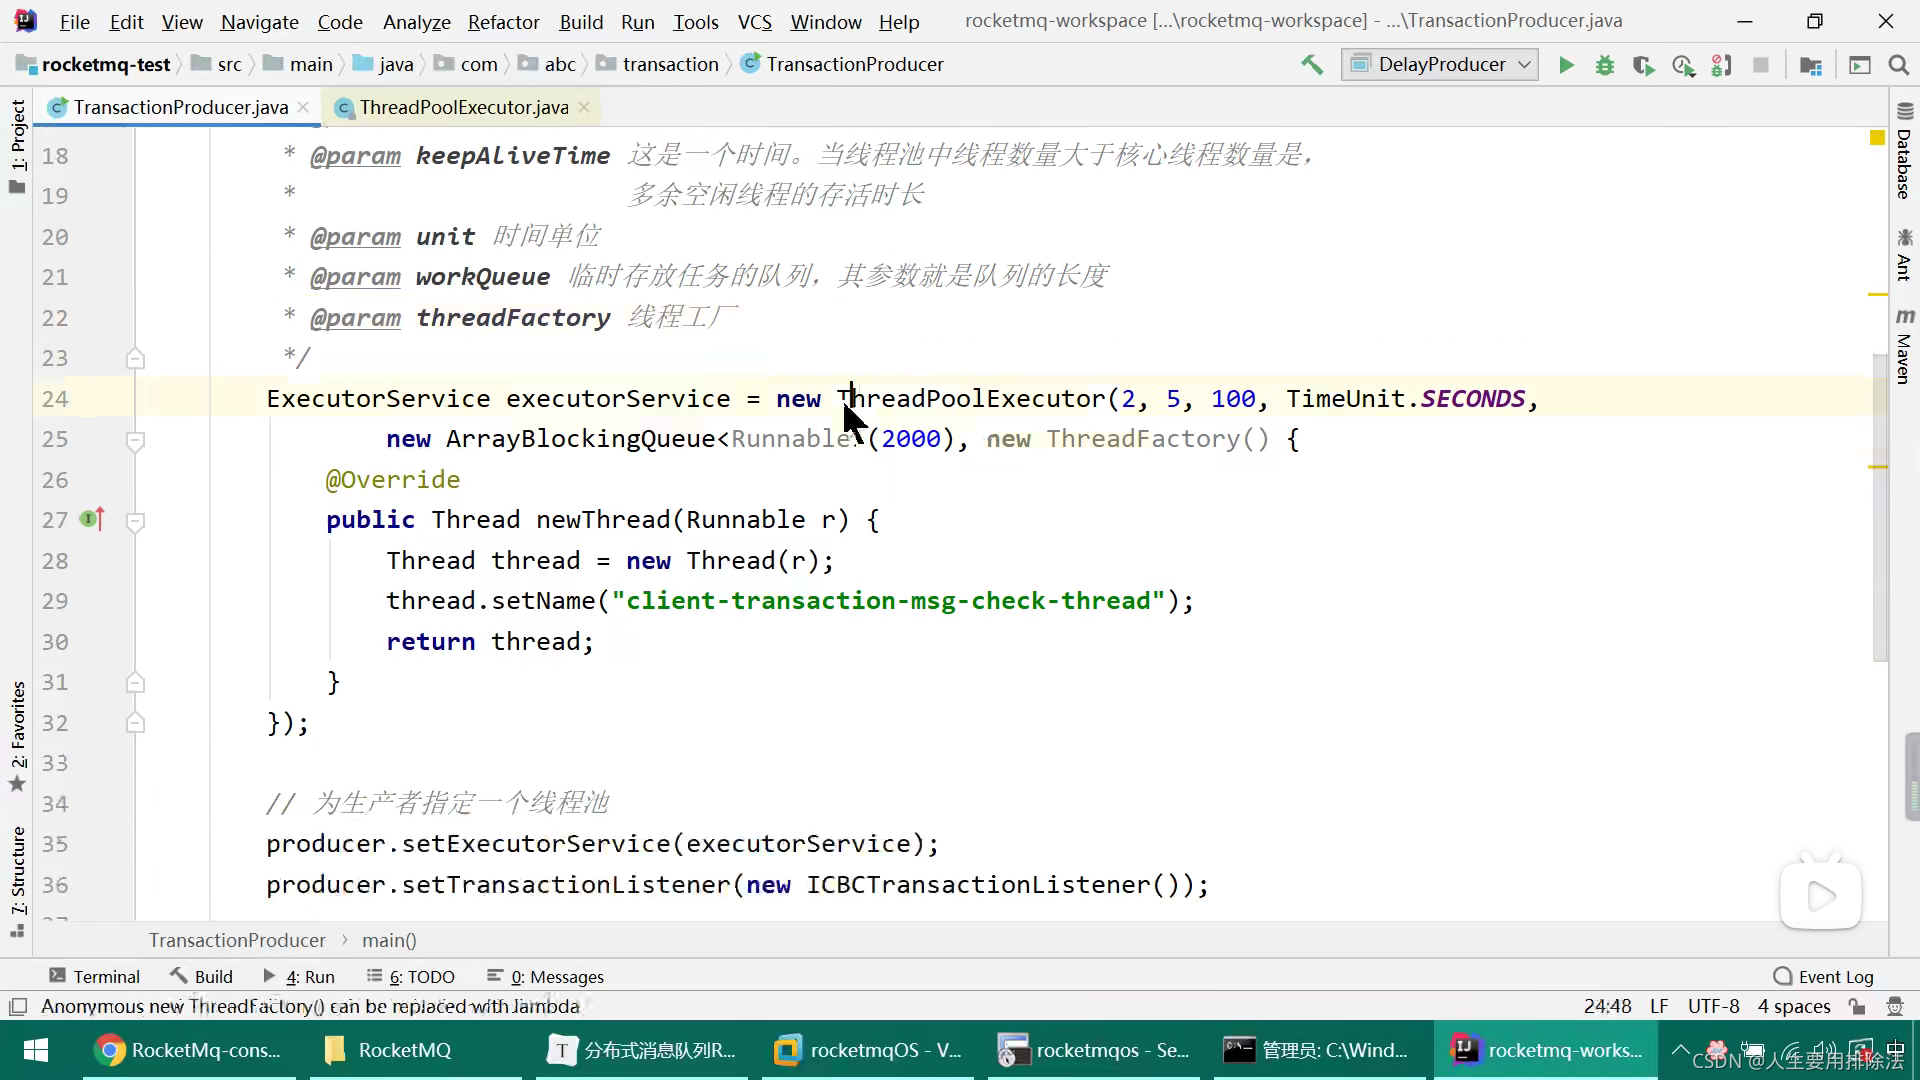The image size is (1920, 1080).
Task: Switch to ThreadPoolExecutor.java tab
Action: tap(464, 107)
